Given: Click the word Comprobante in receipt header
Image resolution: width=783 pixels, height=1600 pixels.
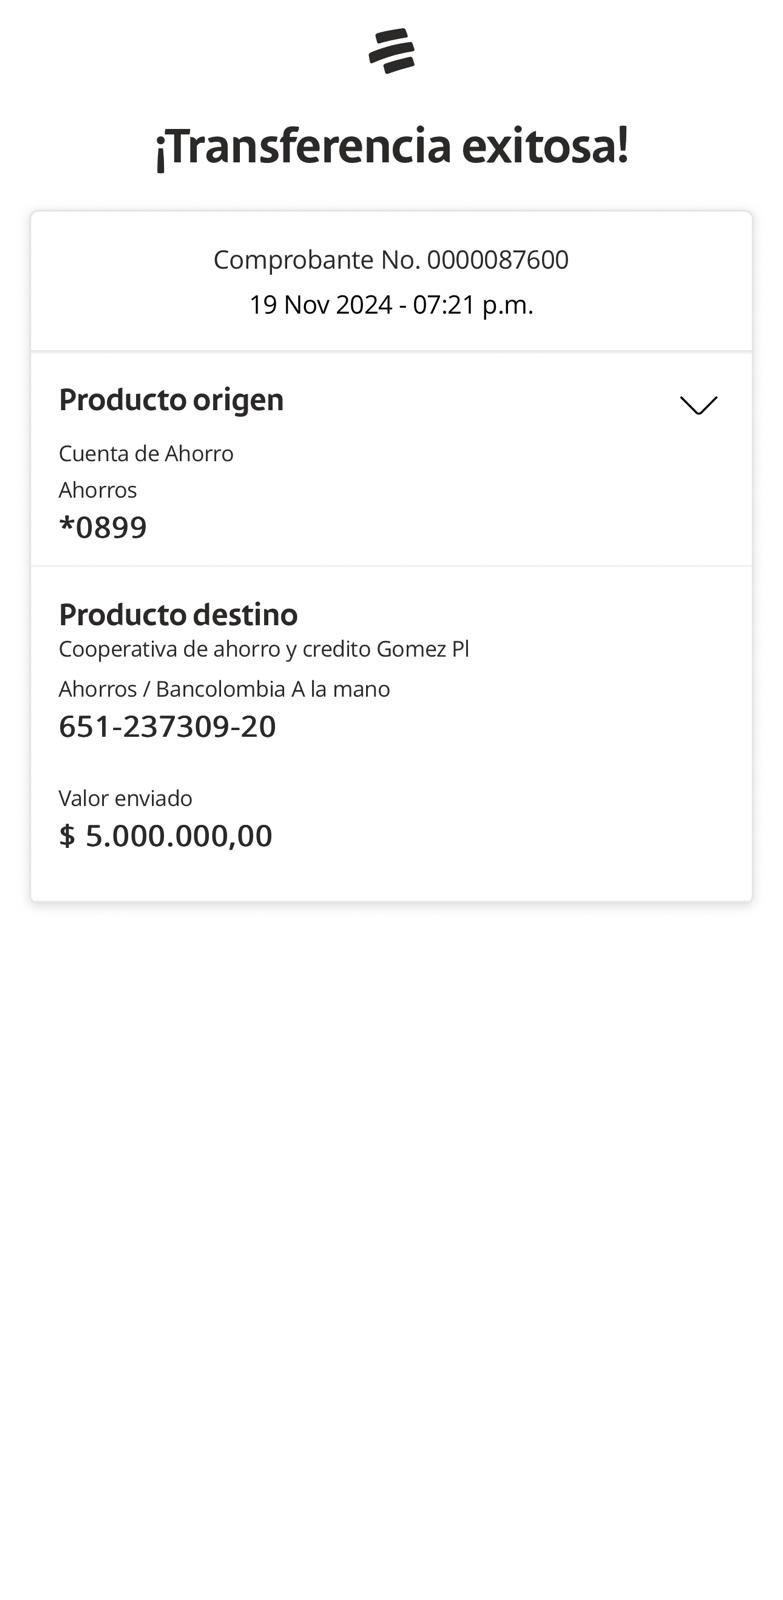Looking at the screenshot, I should tap(293, 260).
